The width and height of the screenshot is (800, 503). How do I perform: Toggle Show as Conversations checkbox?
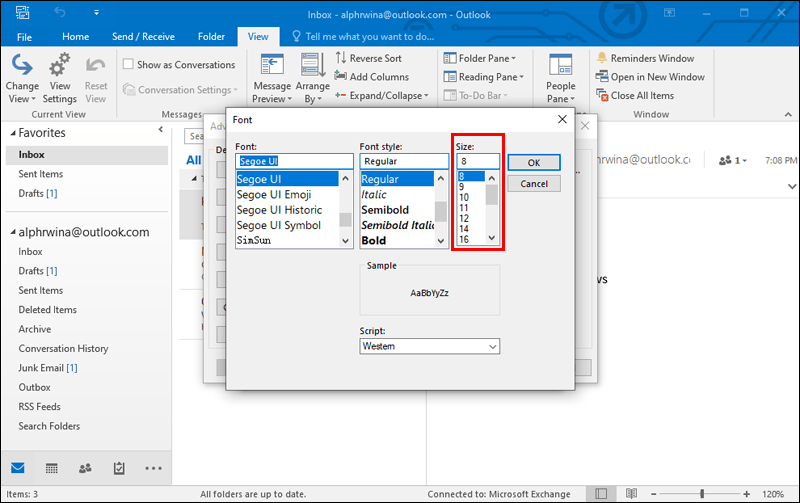click(129, 64)
